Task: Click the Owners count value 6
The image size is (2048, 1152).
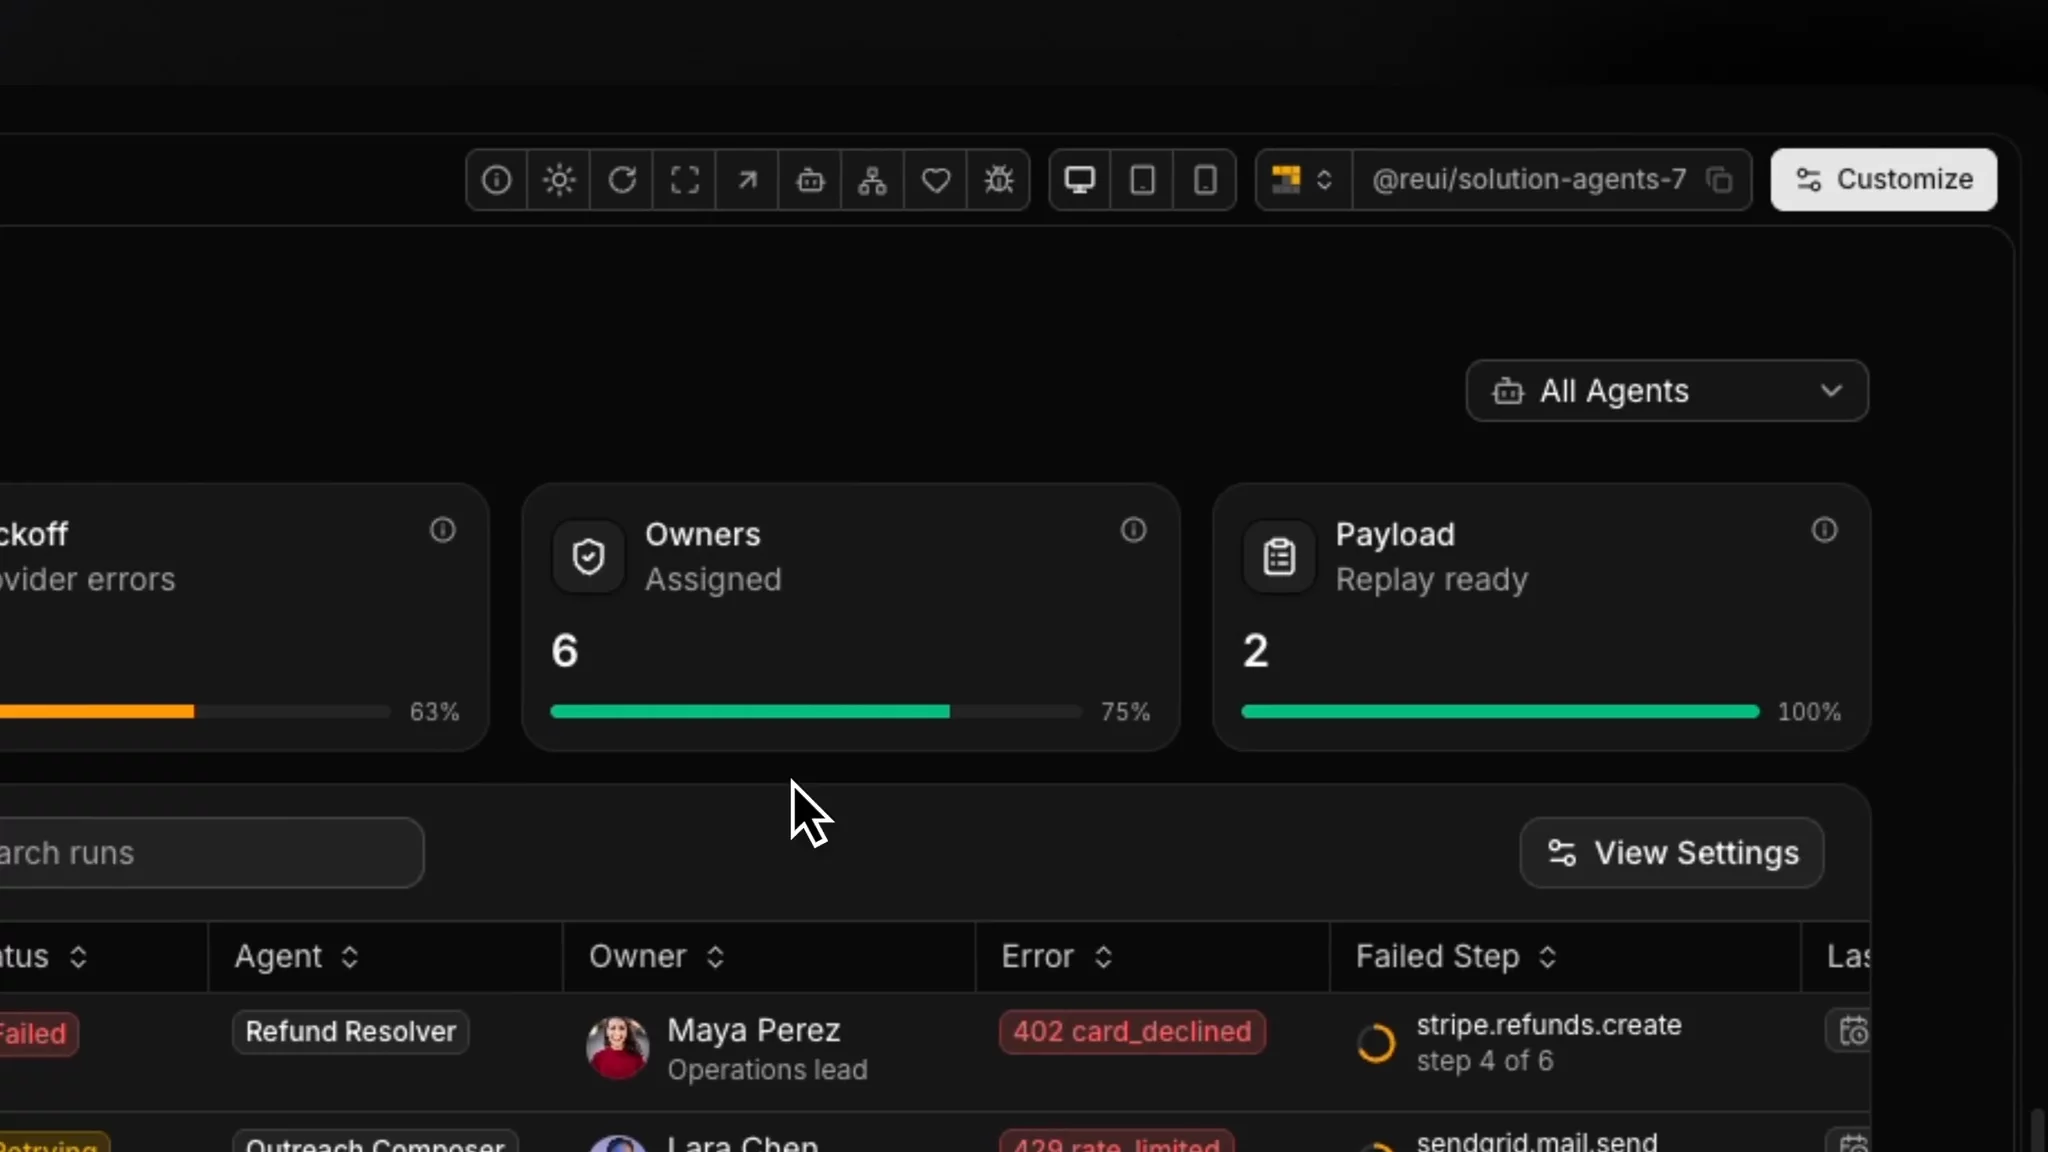Action: pyautogui.click(x=564, y=651)
